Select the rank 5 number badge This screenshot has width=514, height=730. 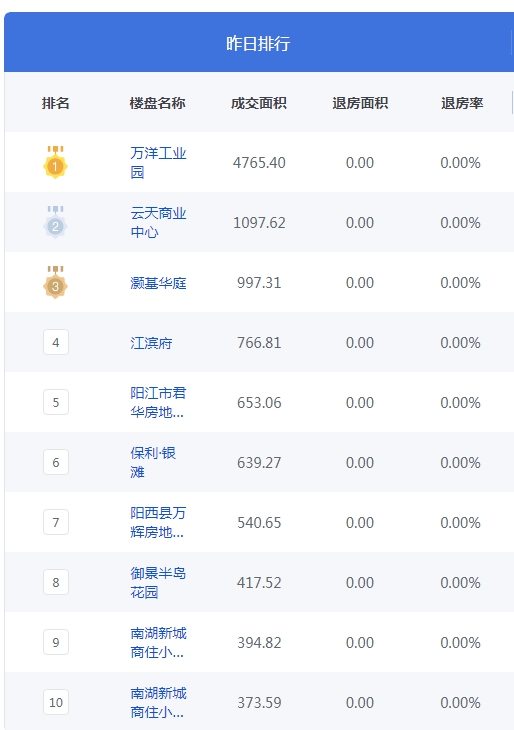point(56,402)
